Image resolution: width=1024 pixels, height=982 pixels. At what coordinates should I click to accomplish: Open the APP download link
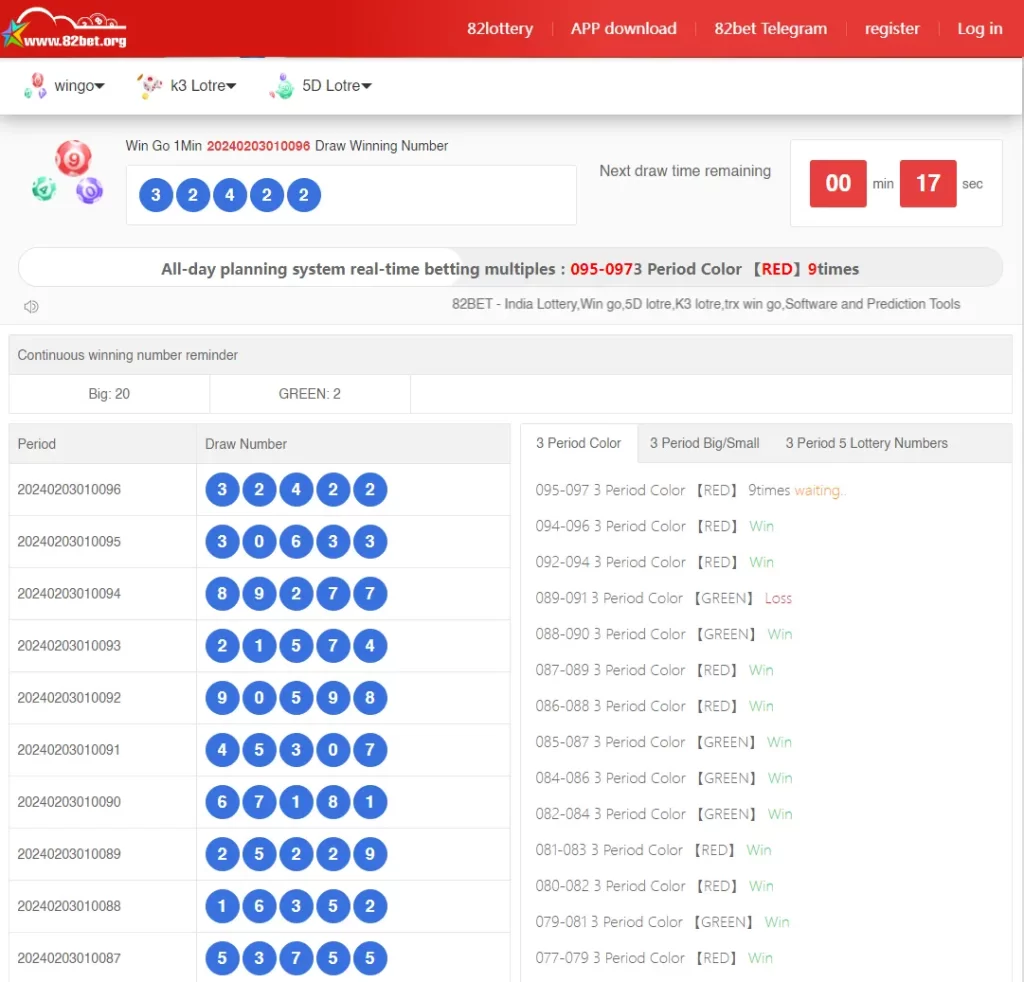(x=623, y=29)
